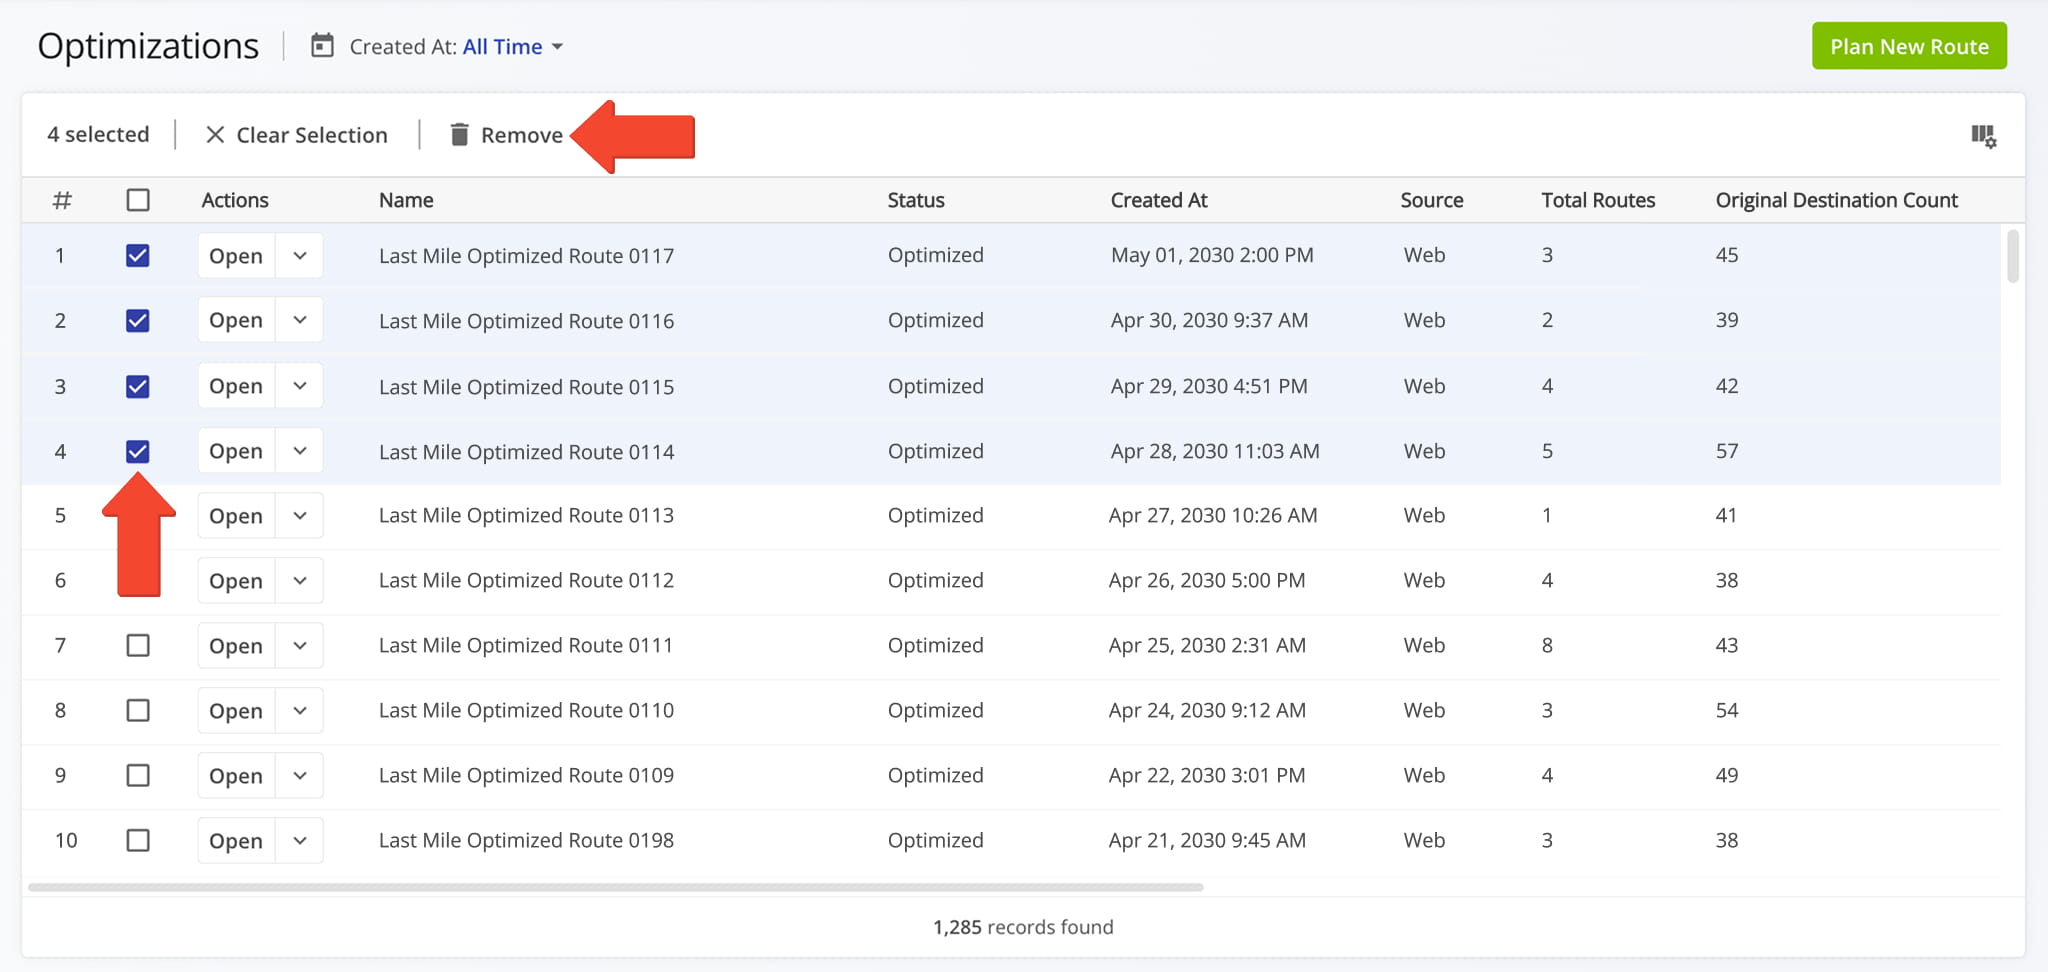Uncheck Last Mile Optimized Route 0115 checkbox

tap(138, 386)
